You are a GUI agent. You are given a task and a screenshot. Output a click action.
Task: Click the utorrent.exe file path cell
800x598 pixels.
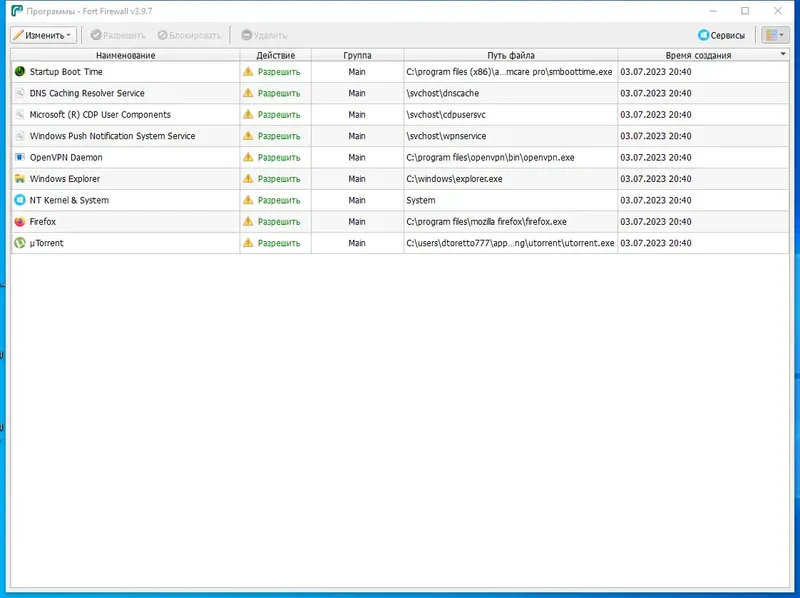point(510,243)
